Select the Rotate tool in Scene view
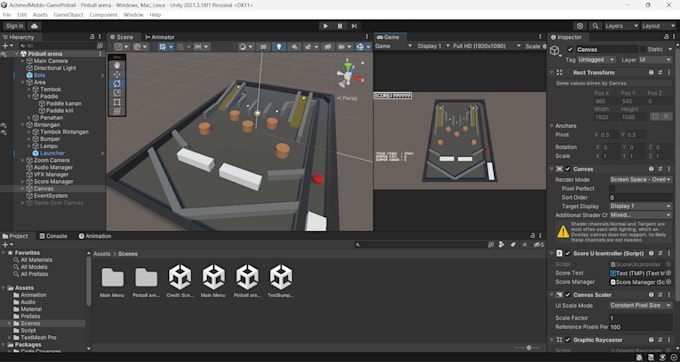Image resolution: width=680 pixels, height=362 pixels. tap(117, 83)
